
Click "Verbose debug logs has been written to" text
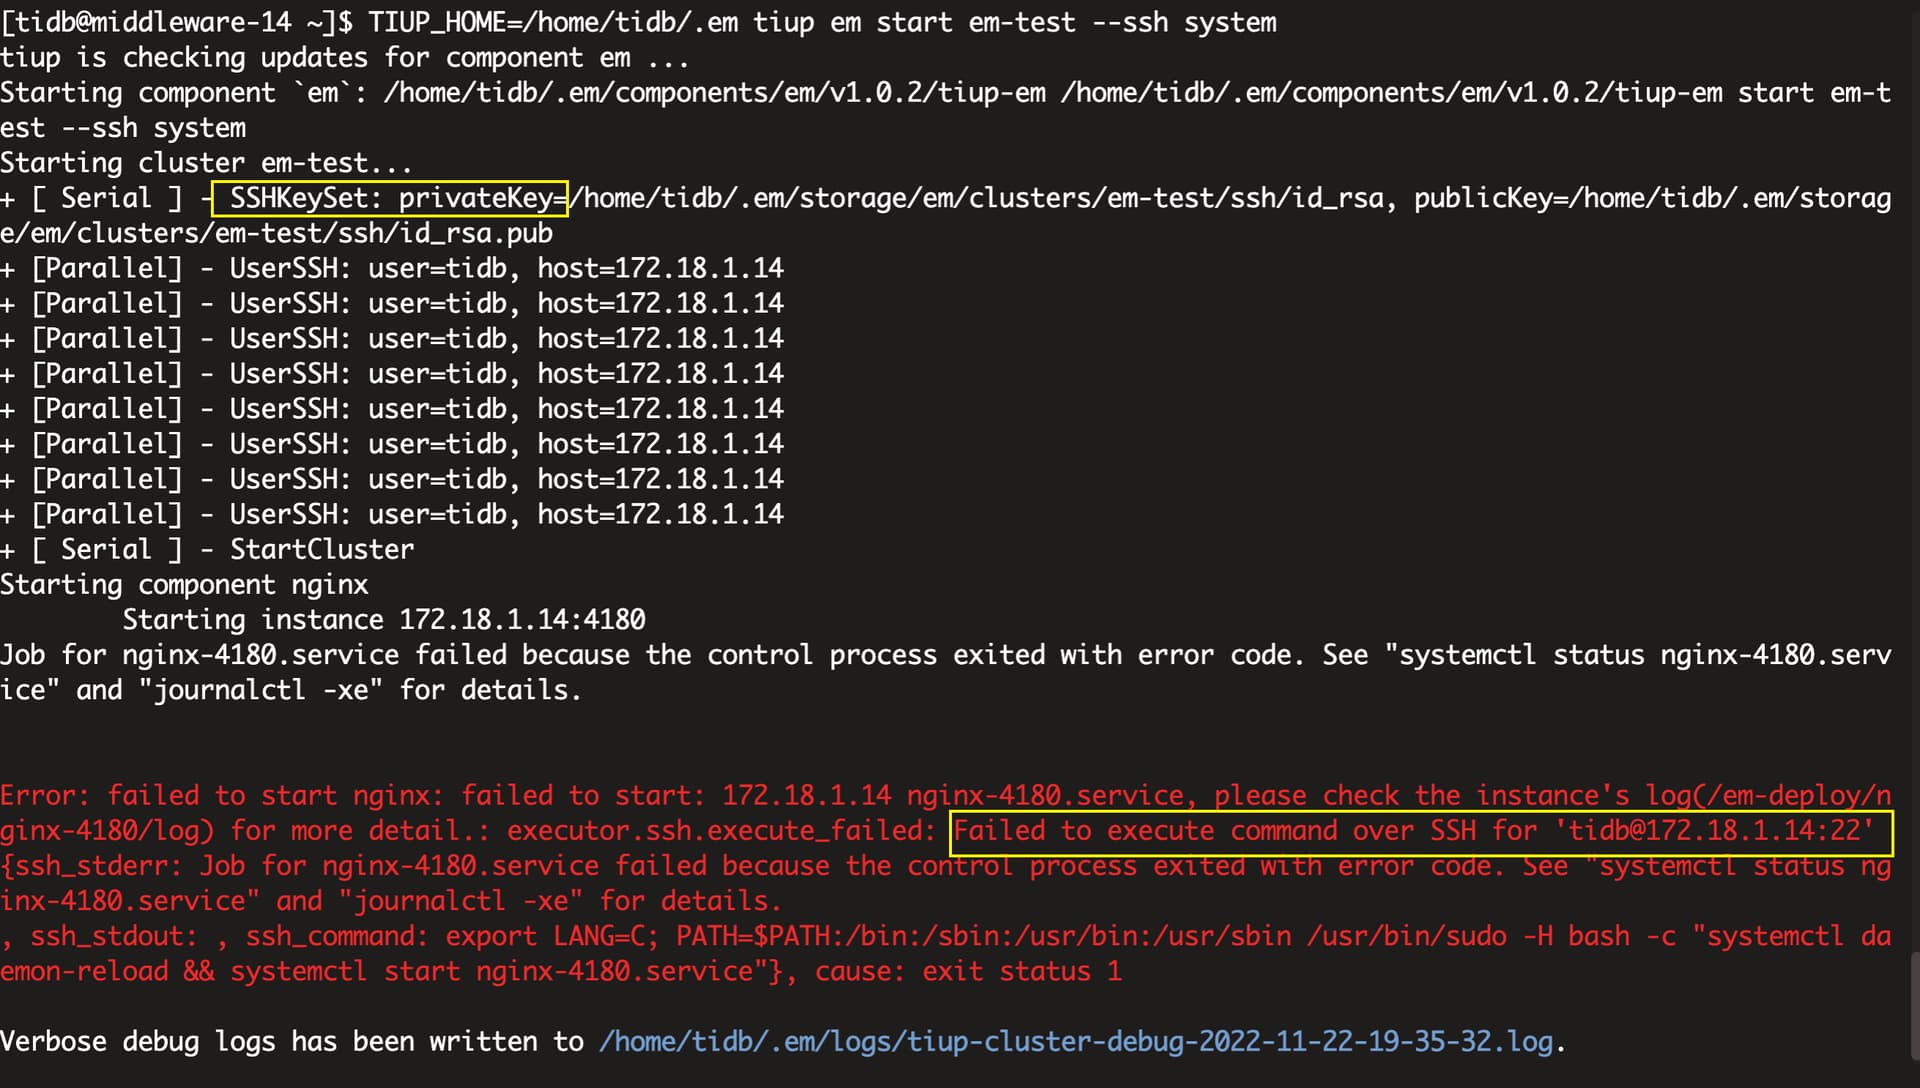[x=292, y=1042]
